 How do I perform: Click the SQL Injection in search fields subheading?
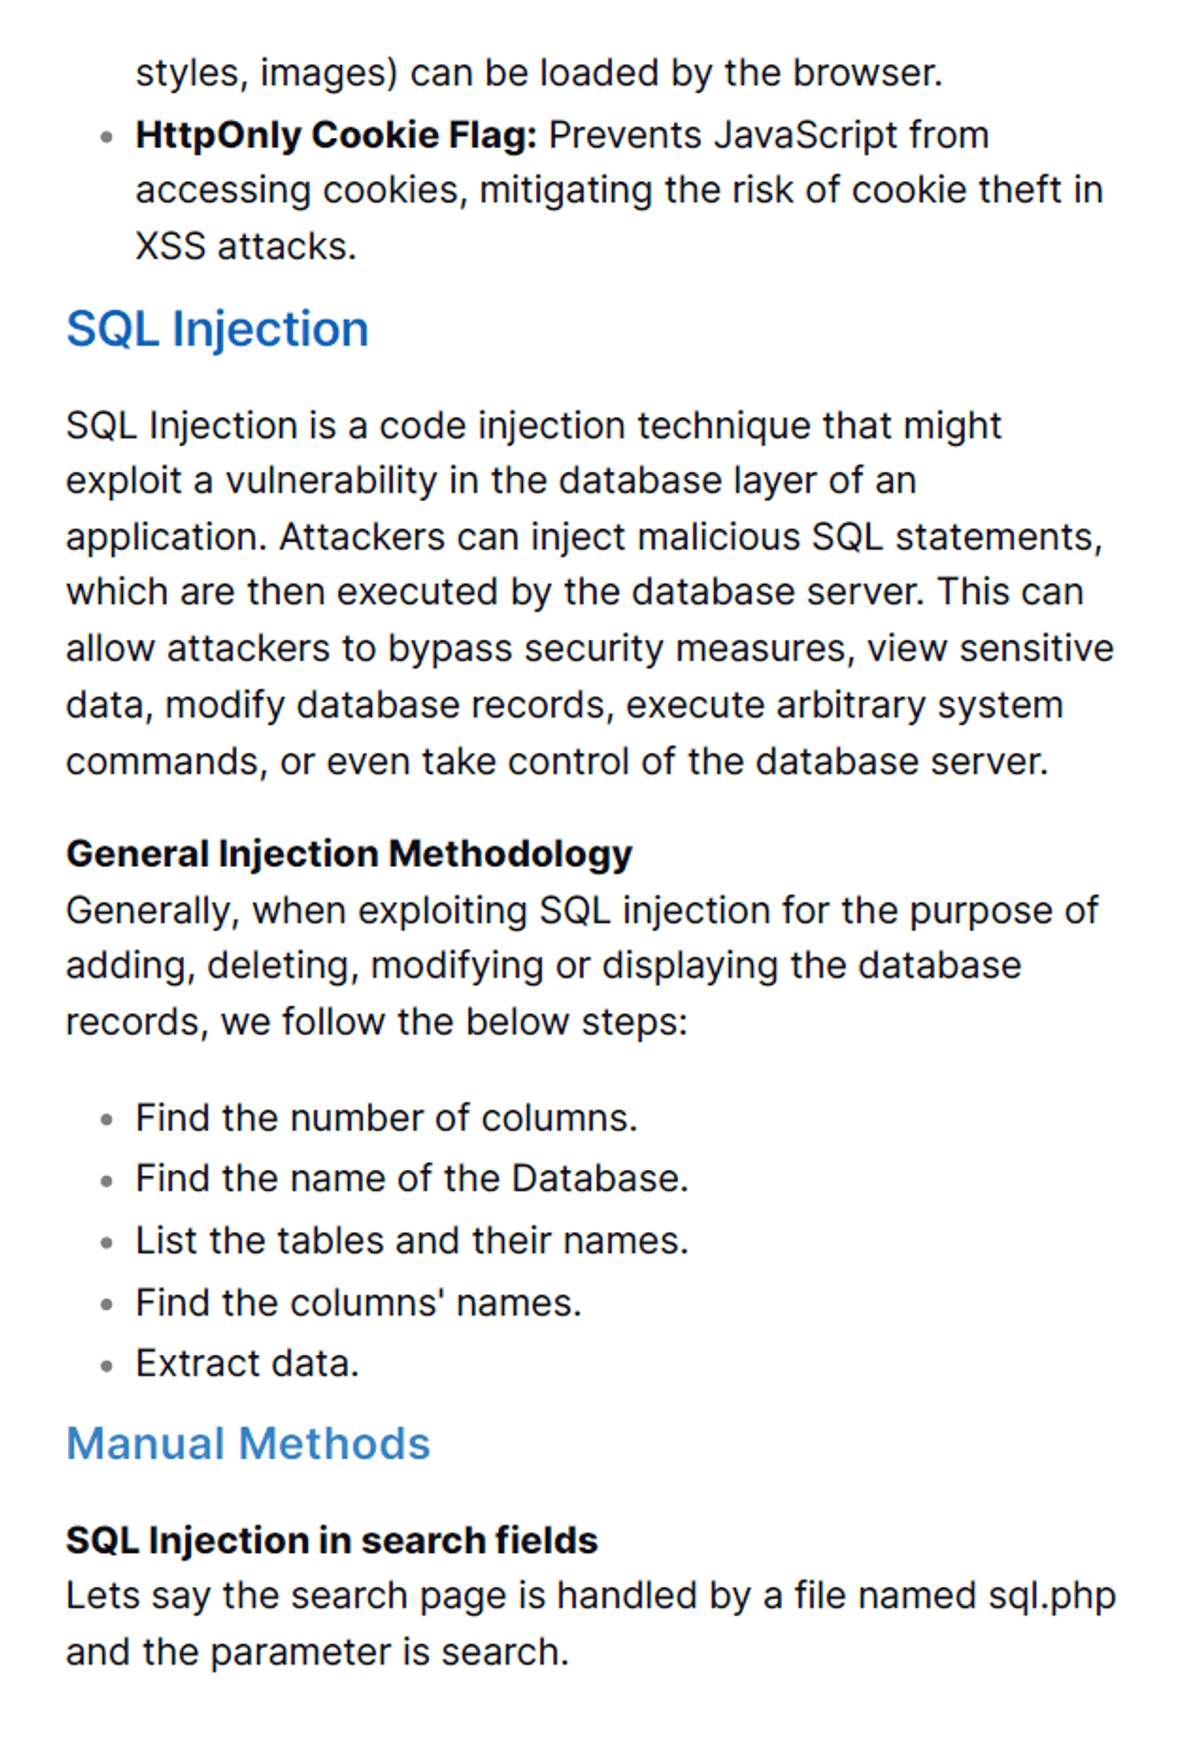[x=332, y=1540]
